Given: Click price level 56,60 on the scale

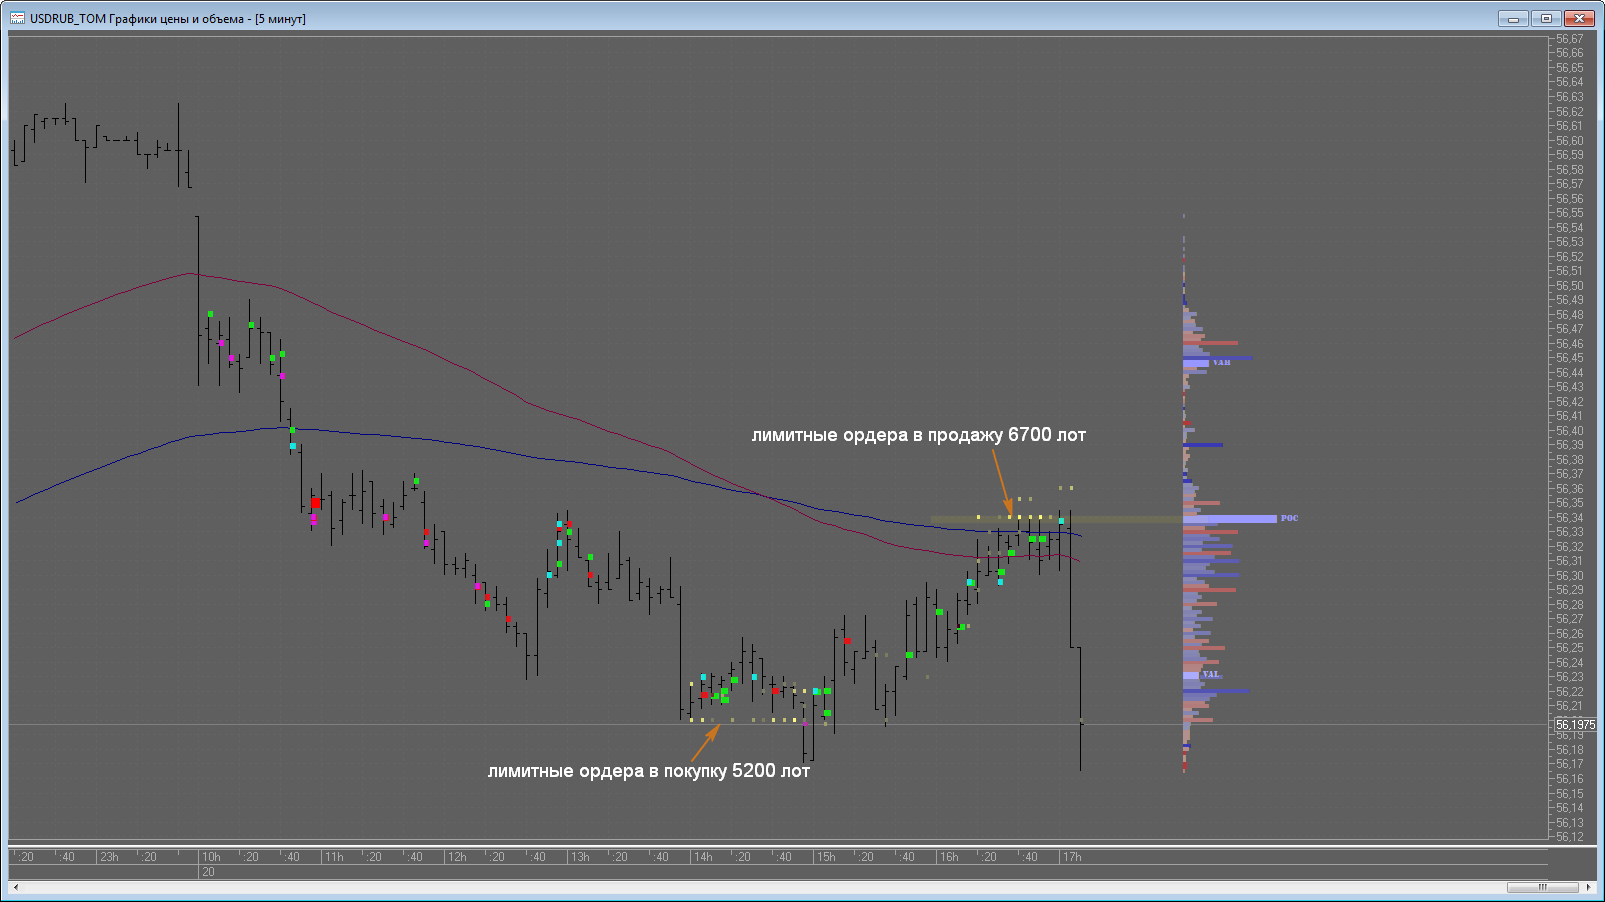Looking at the screenshot, I should [1569, 141].
